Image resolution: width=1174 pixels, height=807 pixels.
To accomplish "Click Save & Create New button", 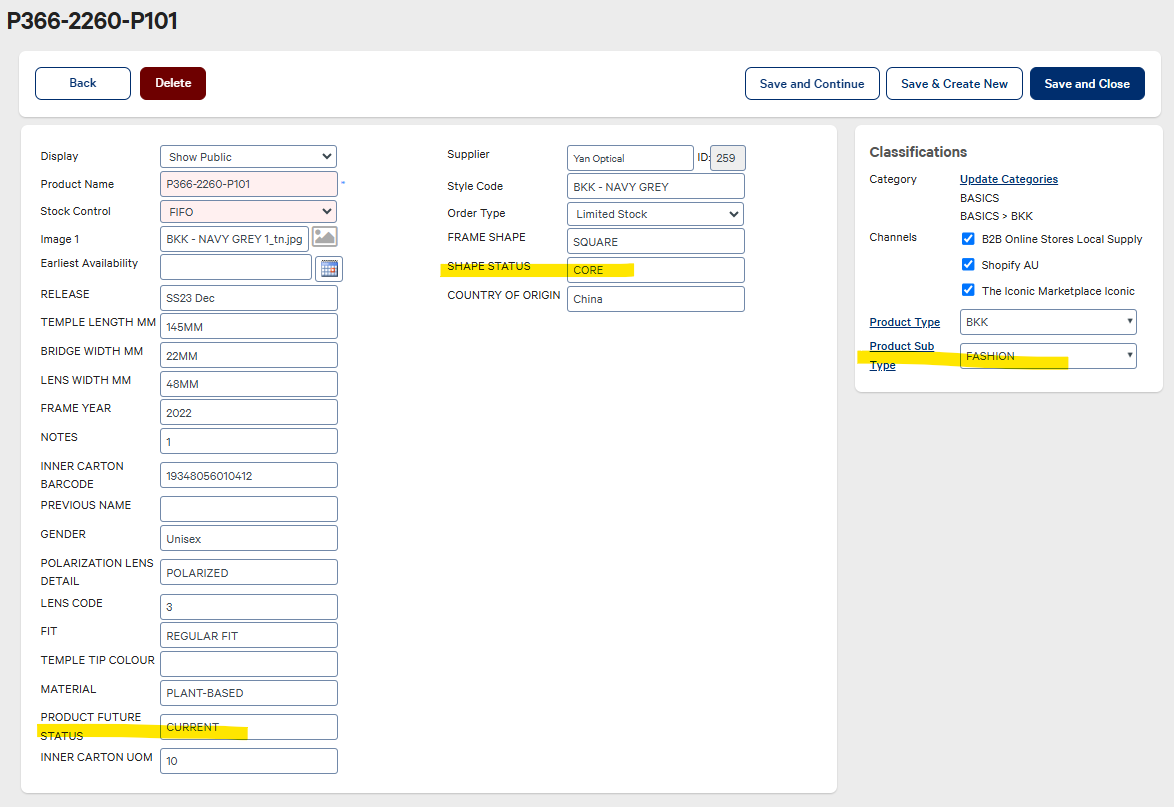I will coord(954,84).
